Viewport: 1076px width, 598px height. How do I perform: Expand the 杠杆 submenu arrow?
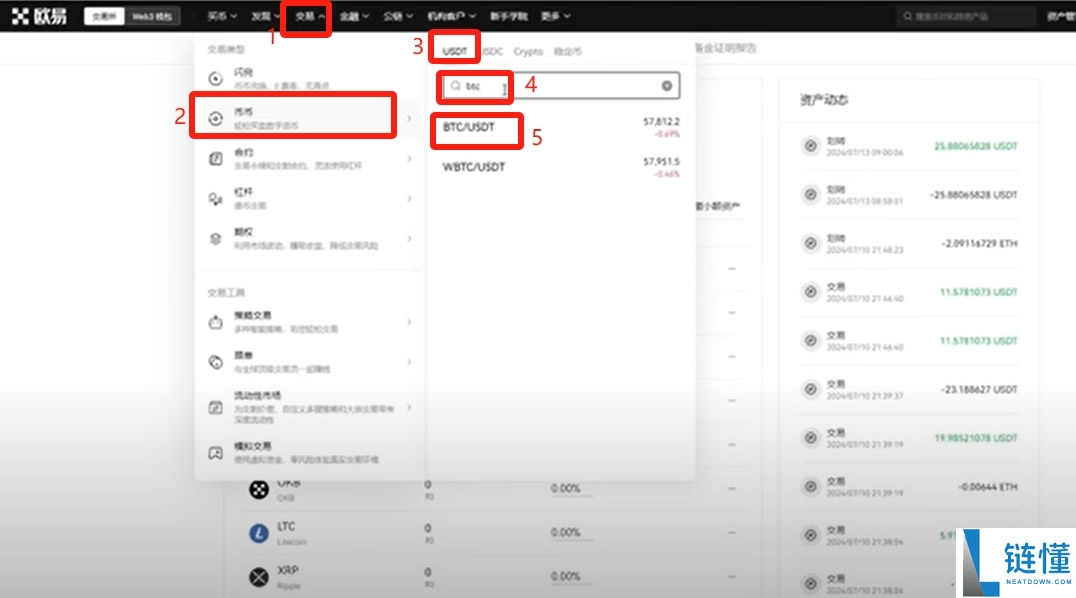[x=410, y=198]
